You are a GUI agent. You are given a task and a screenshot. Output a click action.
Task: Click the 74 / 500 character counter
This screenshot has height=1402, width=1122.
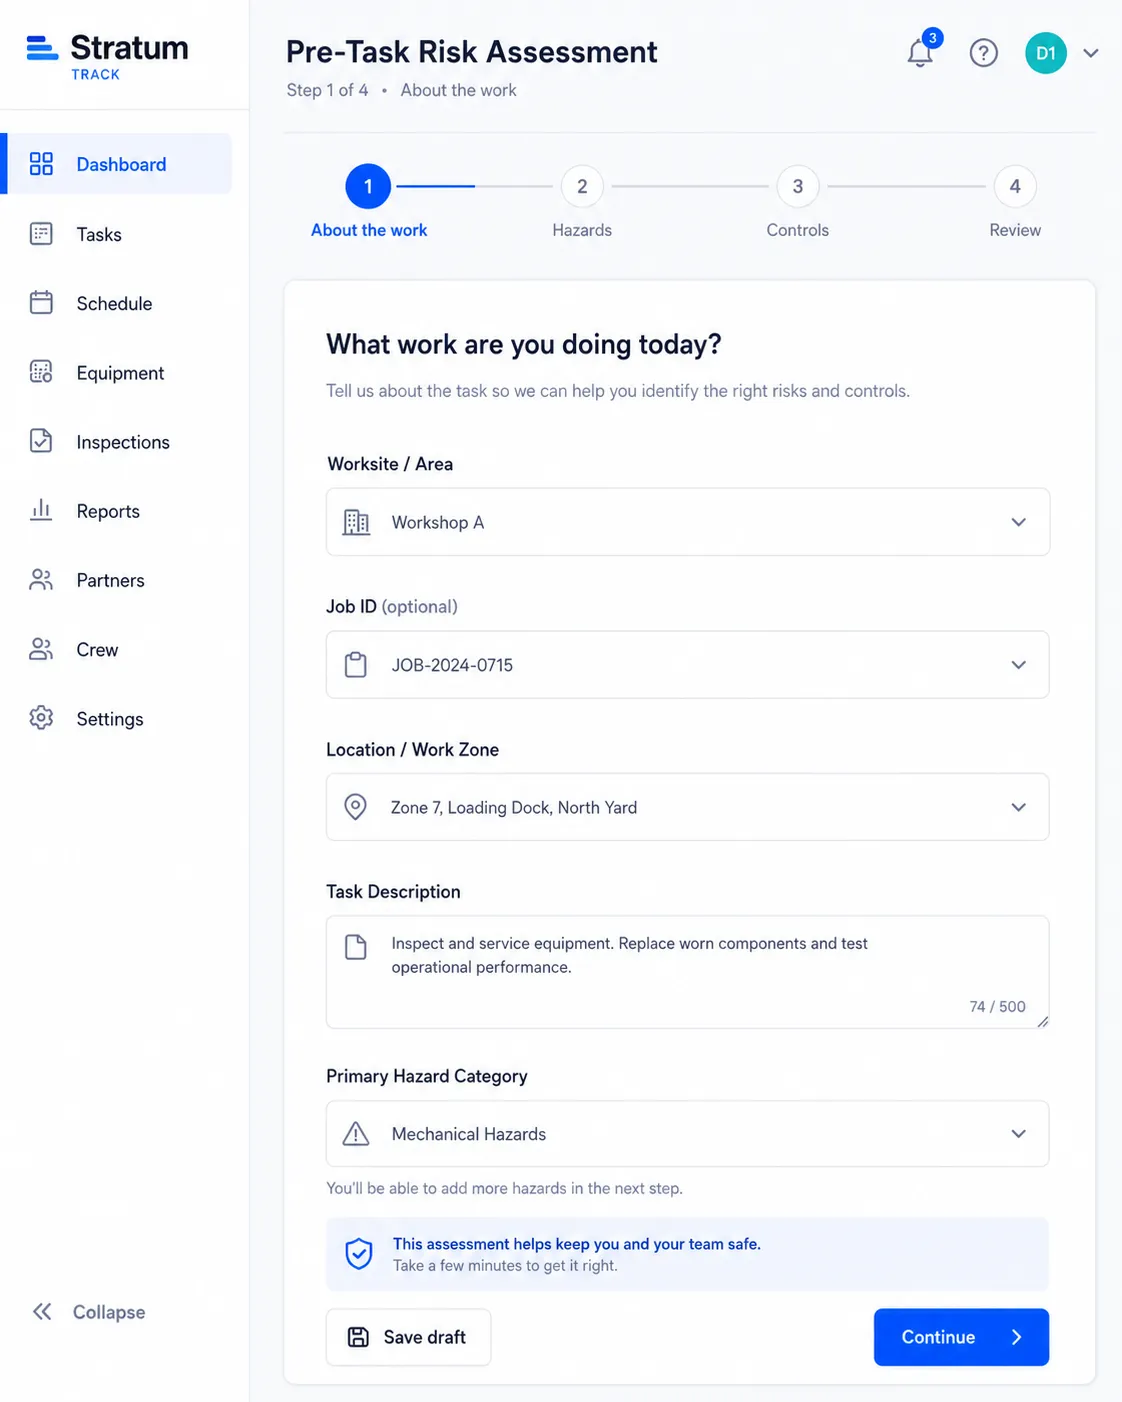coord(997,1006)
